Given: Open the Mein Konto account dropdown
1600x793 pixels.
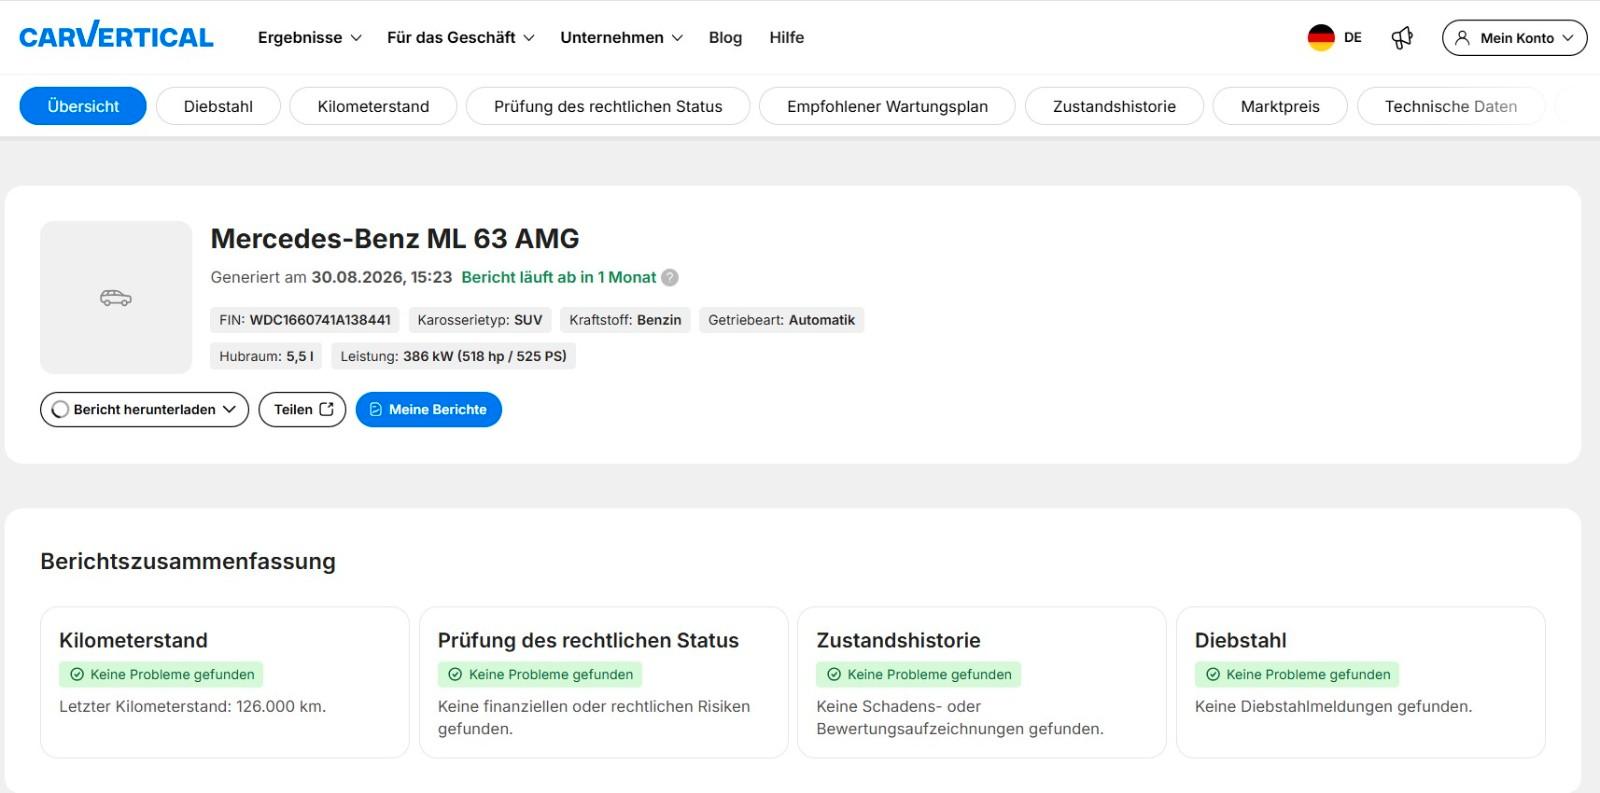Looking at the screenshot, I should click(1514, 38).
